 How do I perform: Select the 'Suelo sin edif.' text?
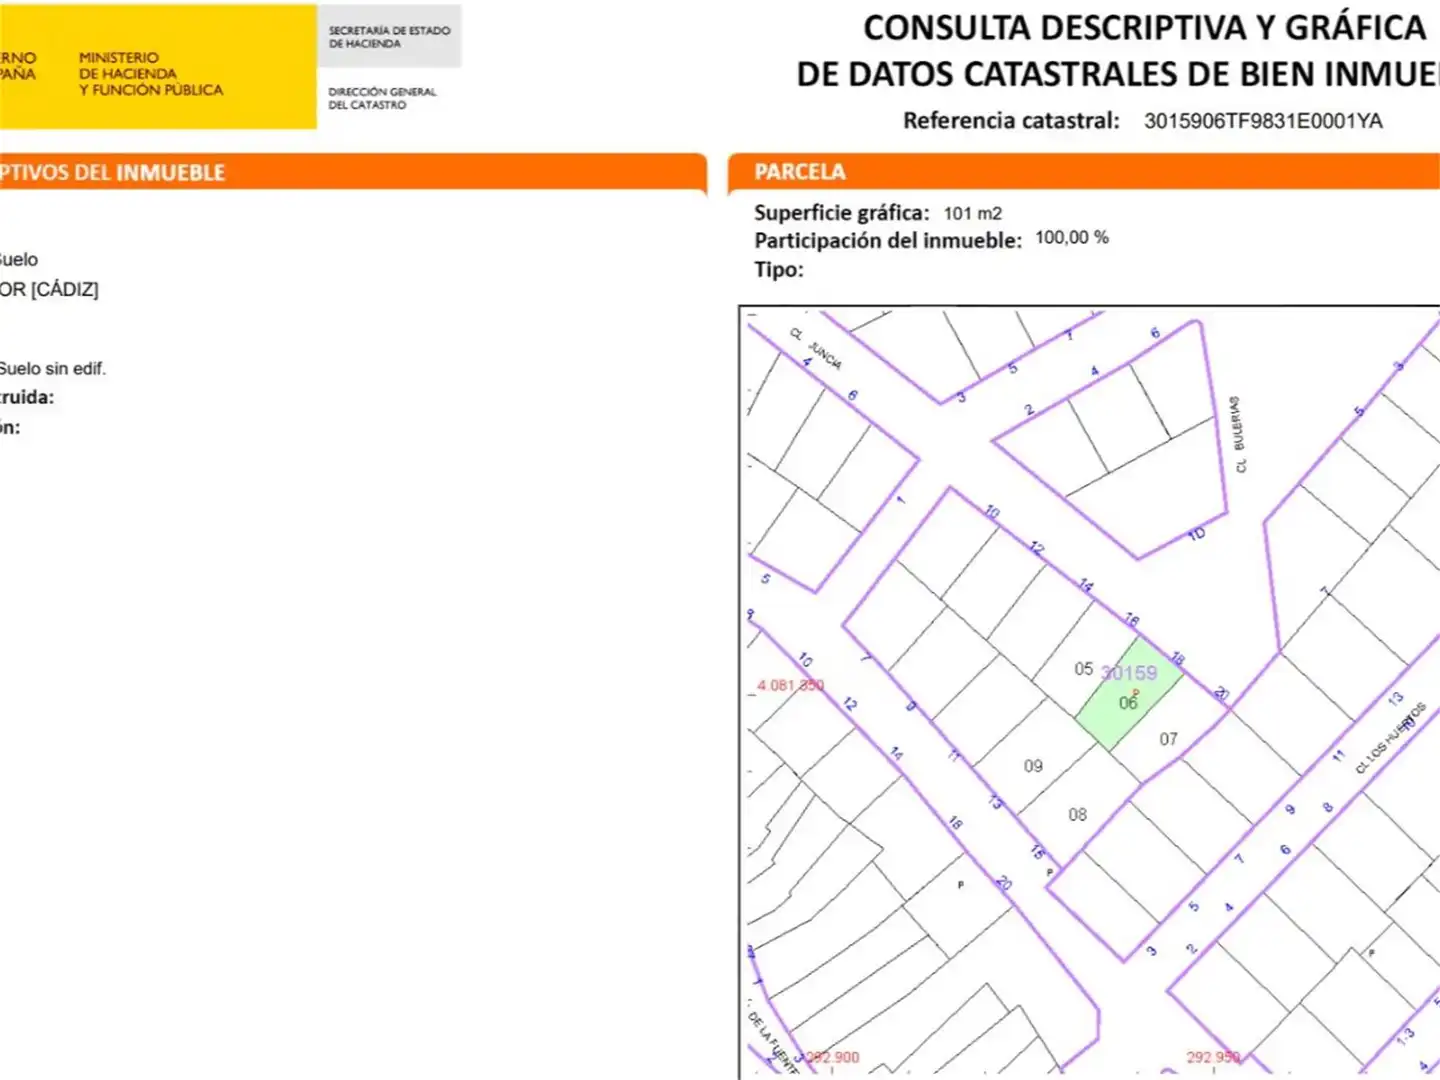pyautogui.click(x=52, y=369)
